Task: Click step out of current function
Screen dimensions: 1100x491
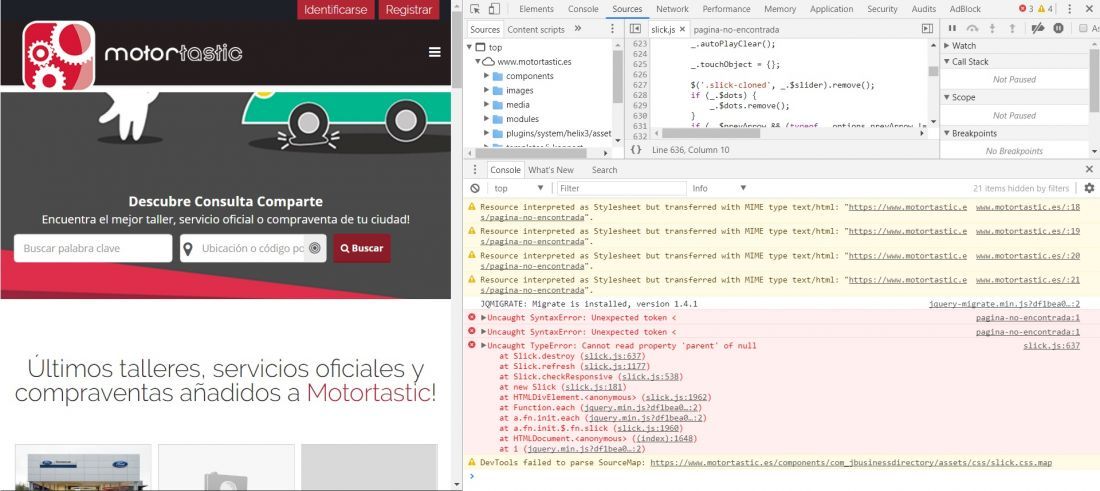Action: click(x=1012, y=28)
